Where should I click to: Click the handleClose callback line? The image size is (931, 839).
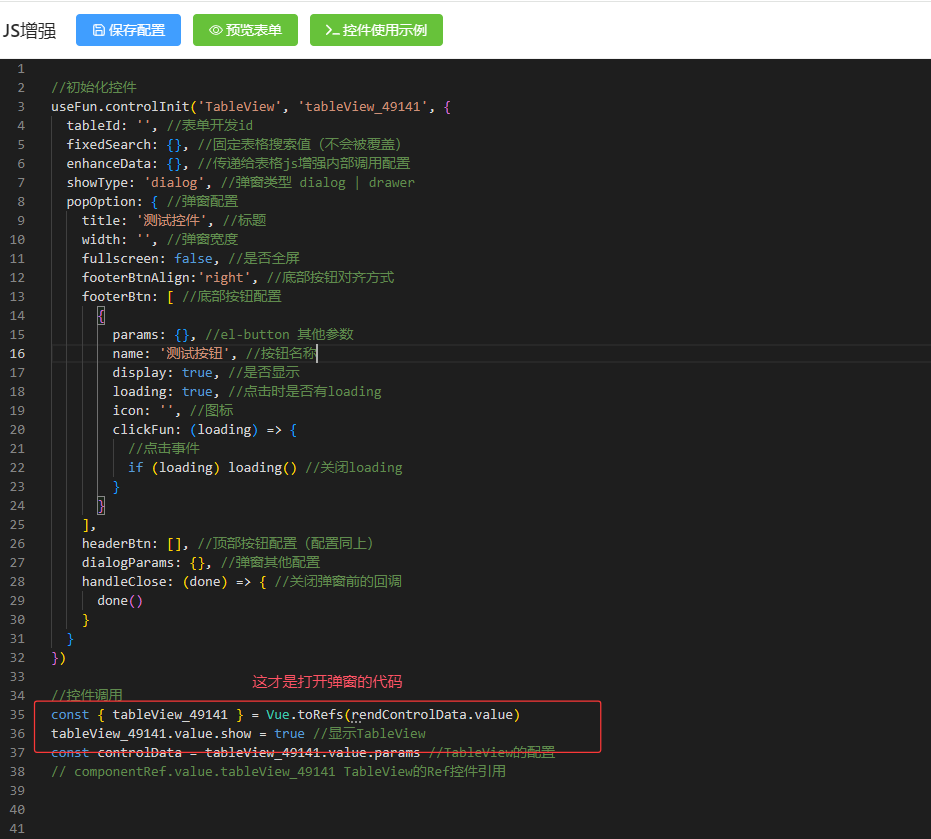coord(242,581)
